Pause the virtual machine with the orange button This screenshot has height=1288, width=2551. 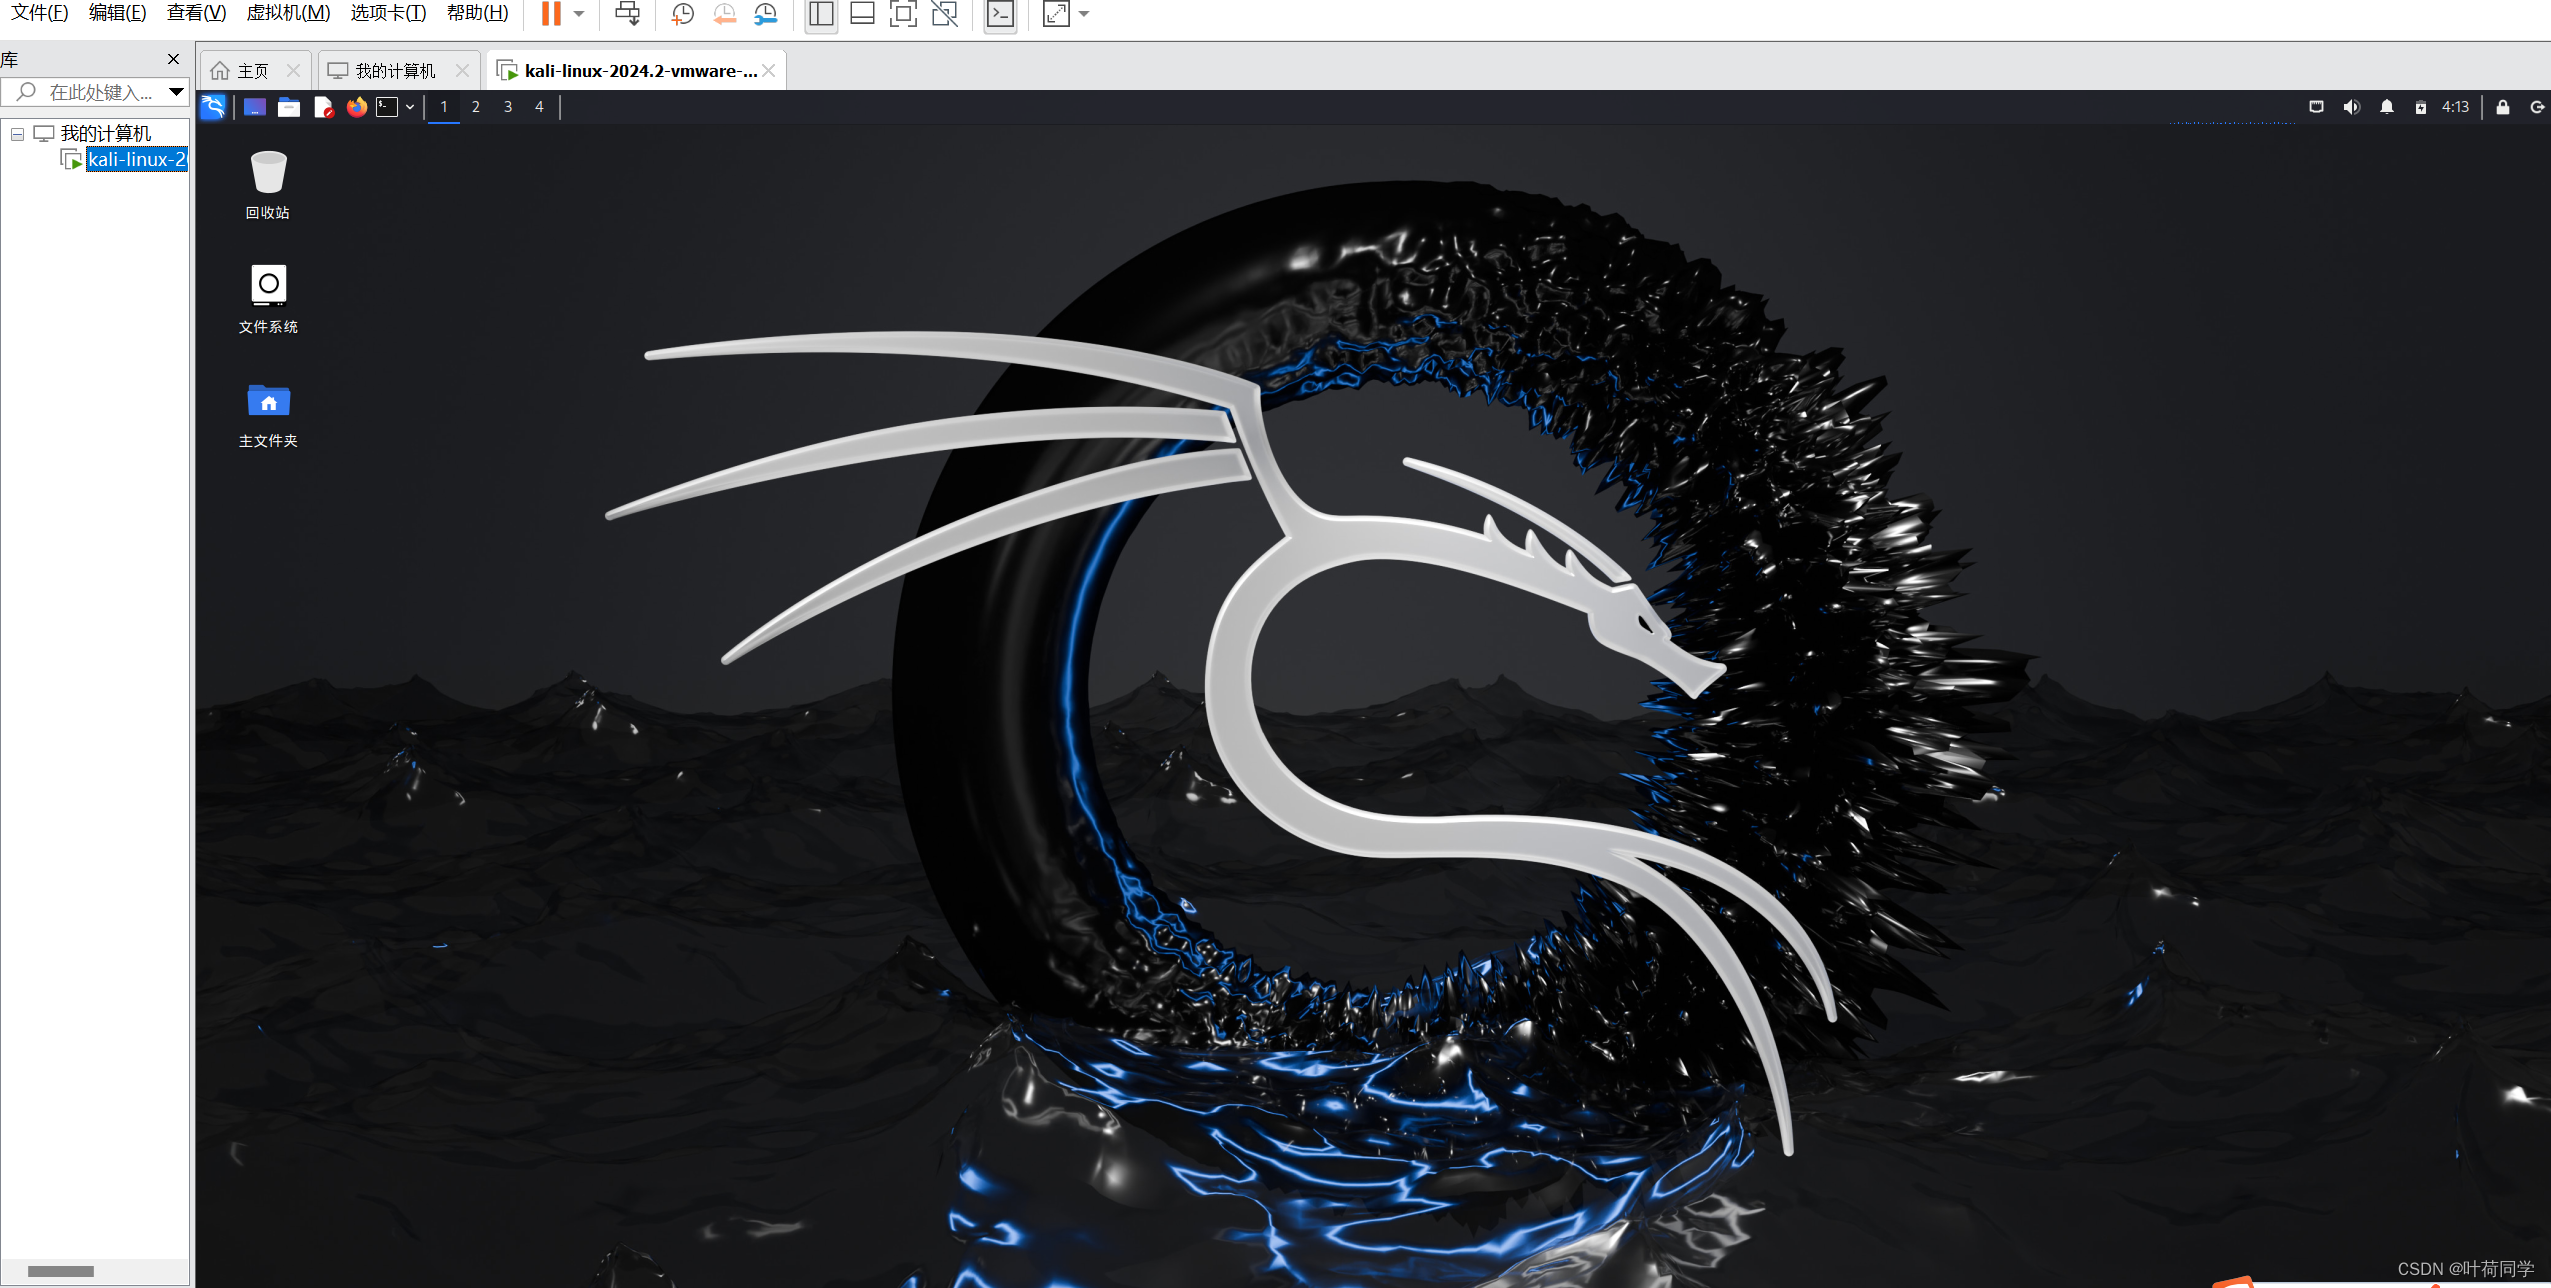coord(551,14)
